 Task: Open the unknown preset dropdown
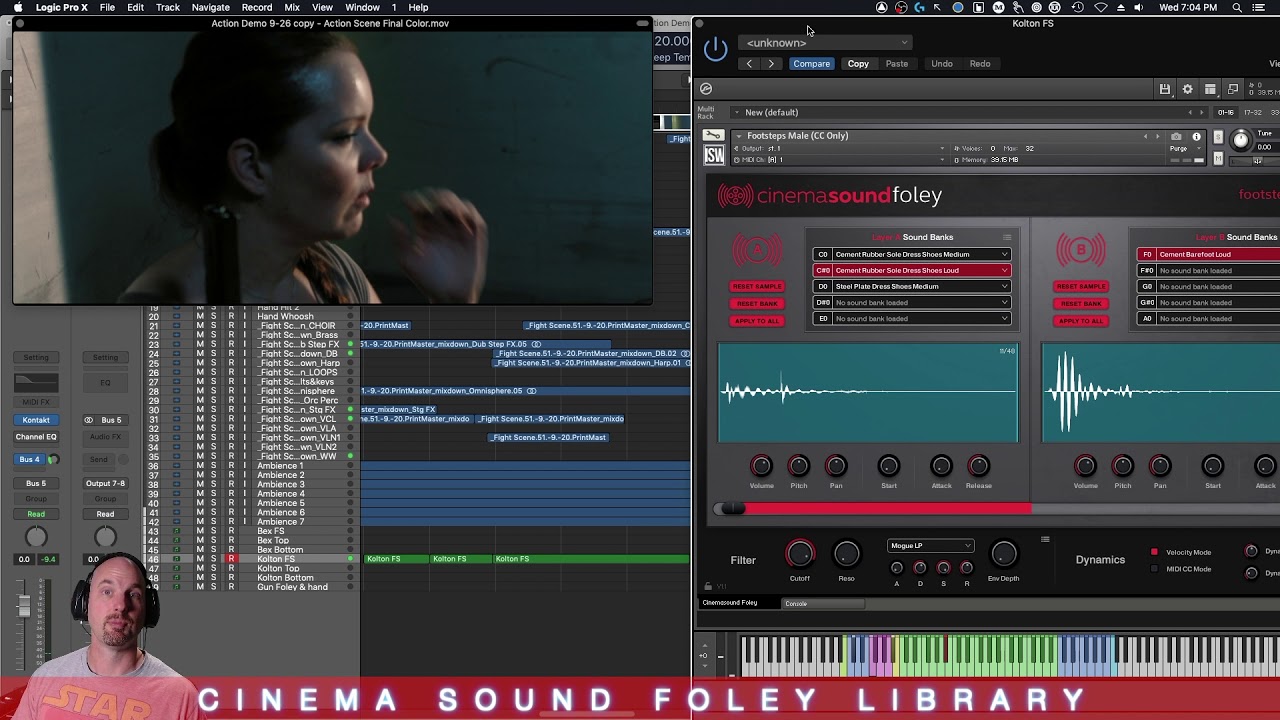pyautogui.click(x=826, y=43)
